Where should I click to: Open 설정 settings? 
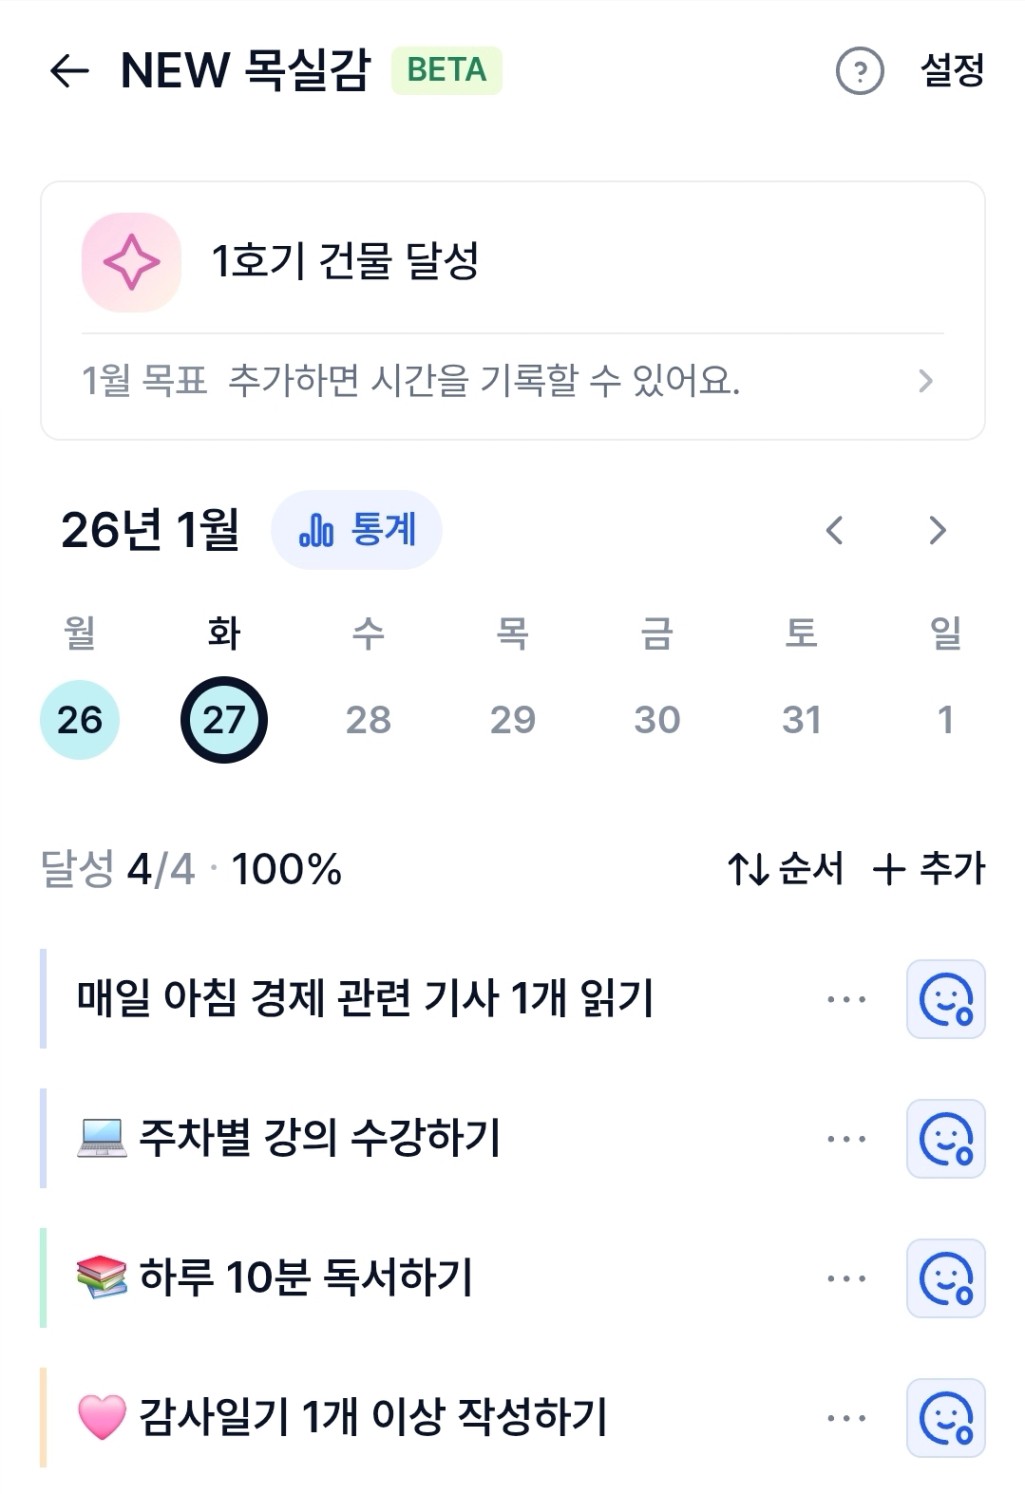tap(952, 71)
